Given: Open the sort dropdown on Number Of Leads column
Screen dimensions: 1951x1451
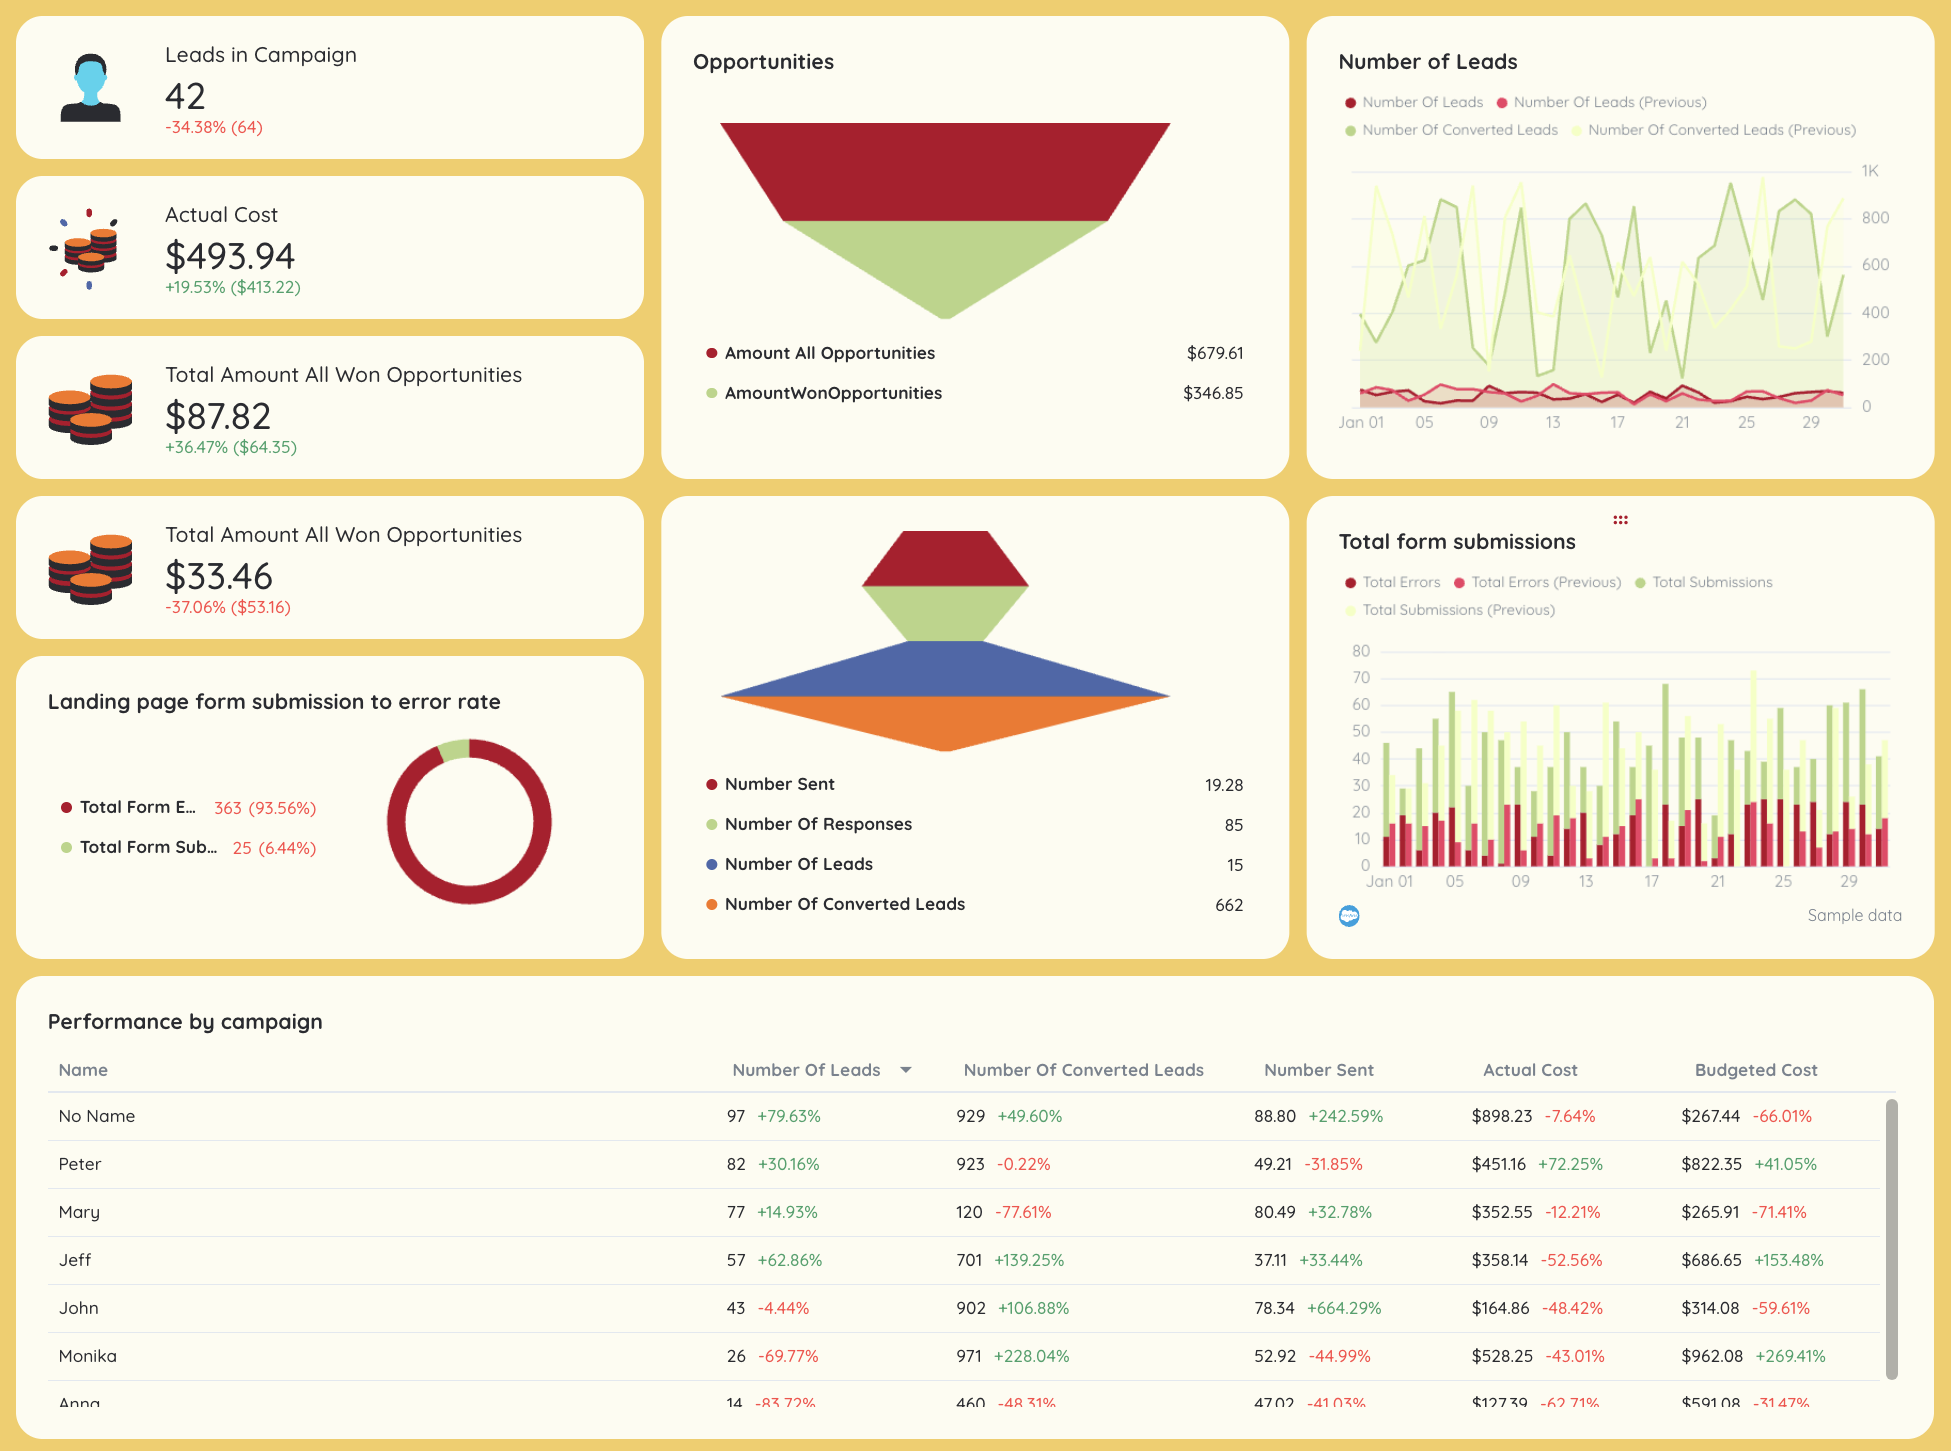Looking at the screenshot, I should coord(906,1069).
